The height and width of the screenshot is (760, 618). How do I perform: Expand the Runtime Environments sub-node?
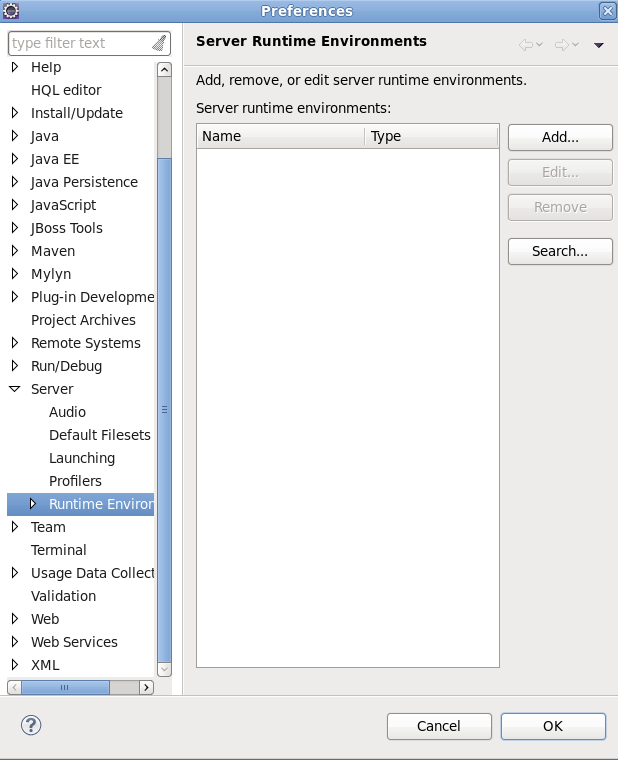(x=32, y=504)
